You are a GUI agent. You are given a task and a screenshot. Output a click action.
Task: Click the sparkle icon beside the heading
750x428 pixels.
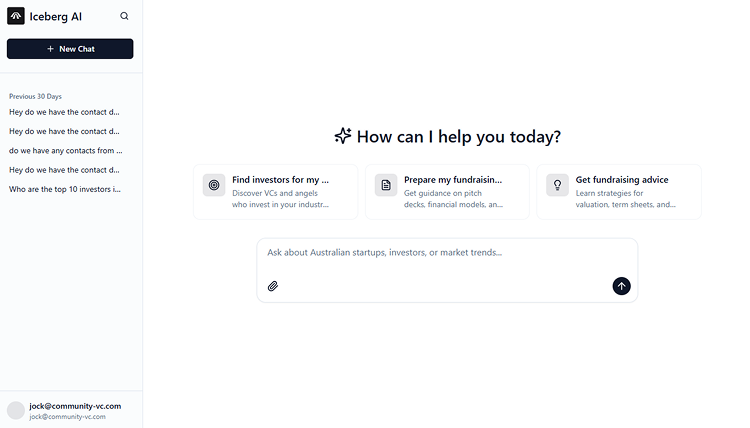click(342, 136)
